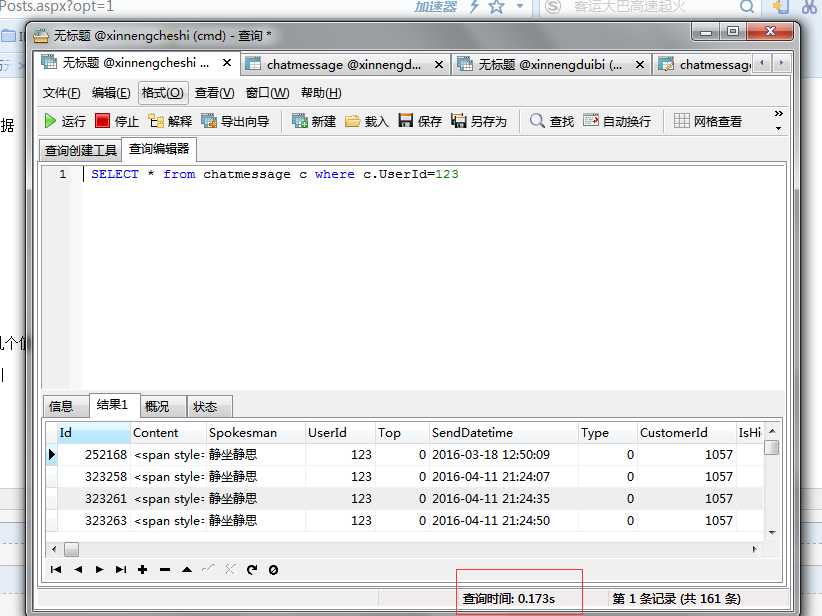Click Type column header
Image resolution: width=822 pixels, height=616 pixels.
(x=608, y=433)
